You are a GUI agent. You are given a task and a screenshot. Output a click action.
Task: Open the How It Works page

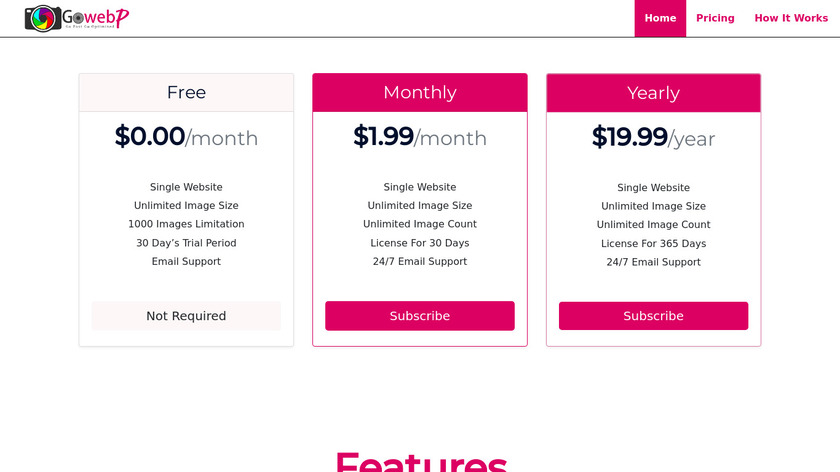coord(791,18)
